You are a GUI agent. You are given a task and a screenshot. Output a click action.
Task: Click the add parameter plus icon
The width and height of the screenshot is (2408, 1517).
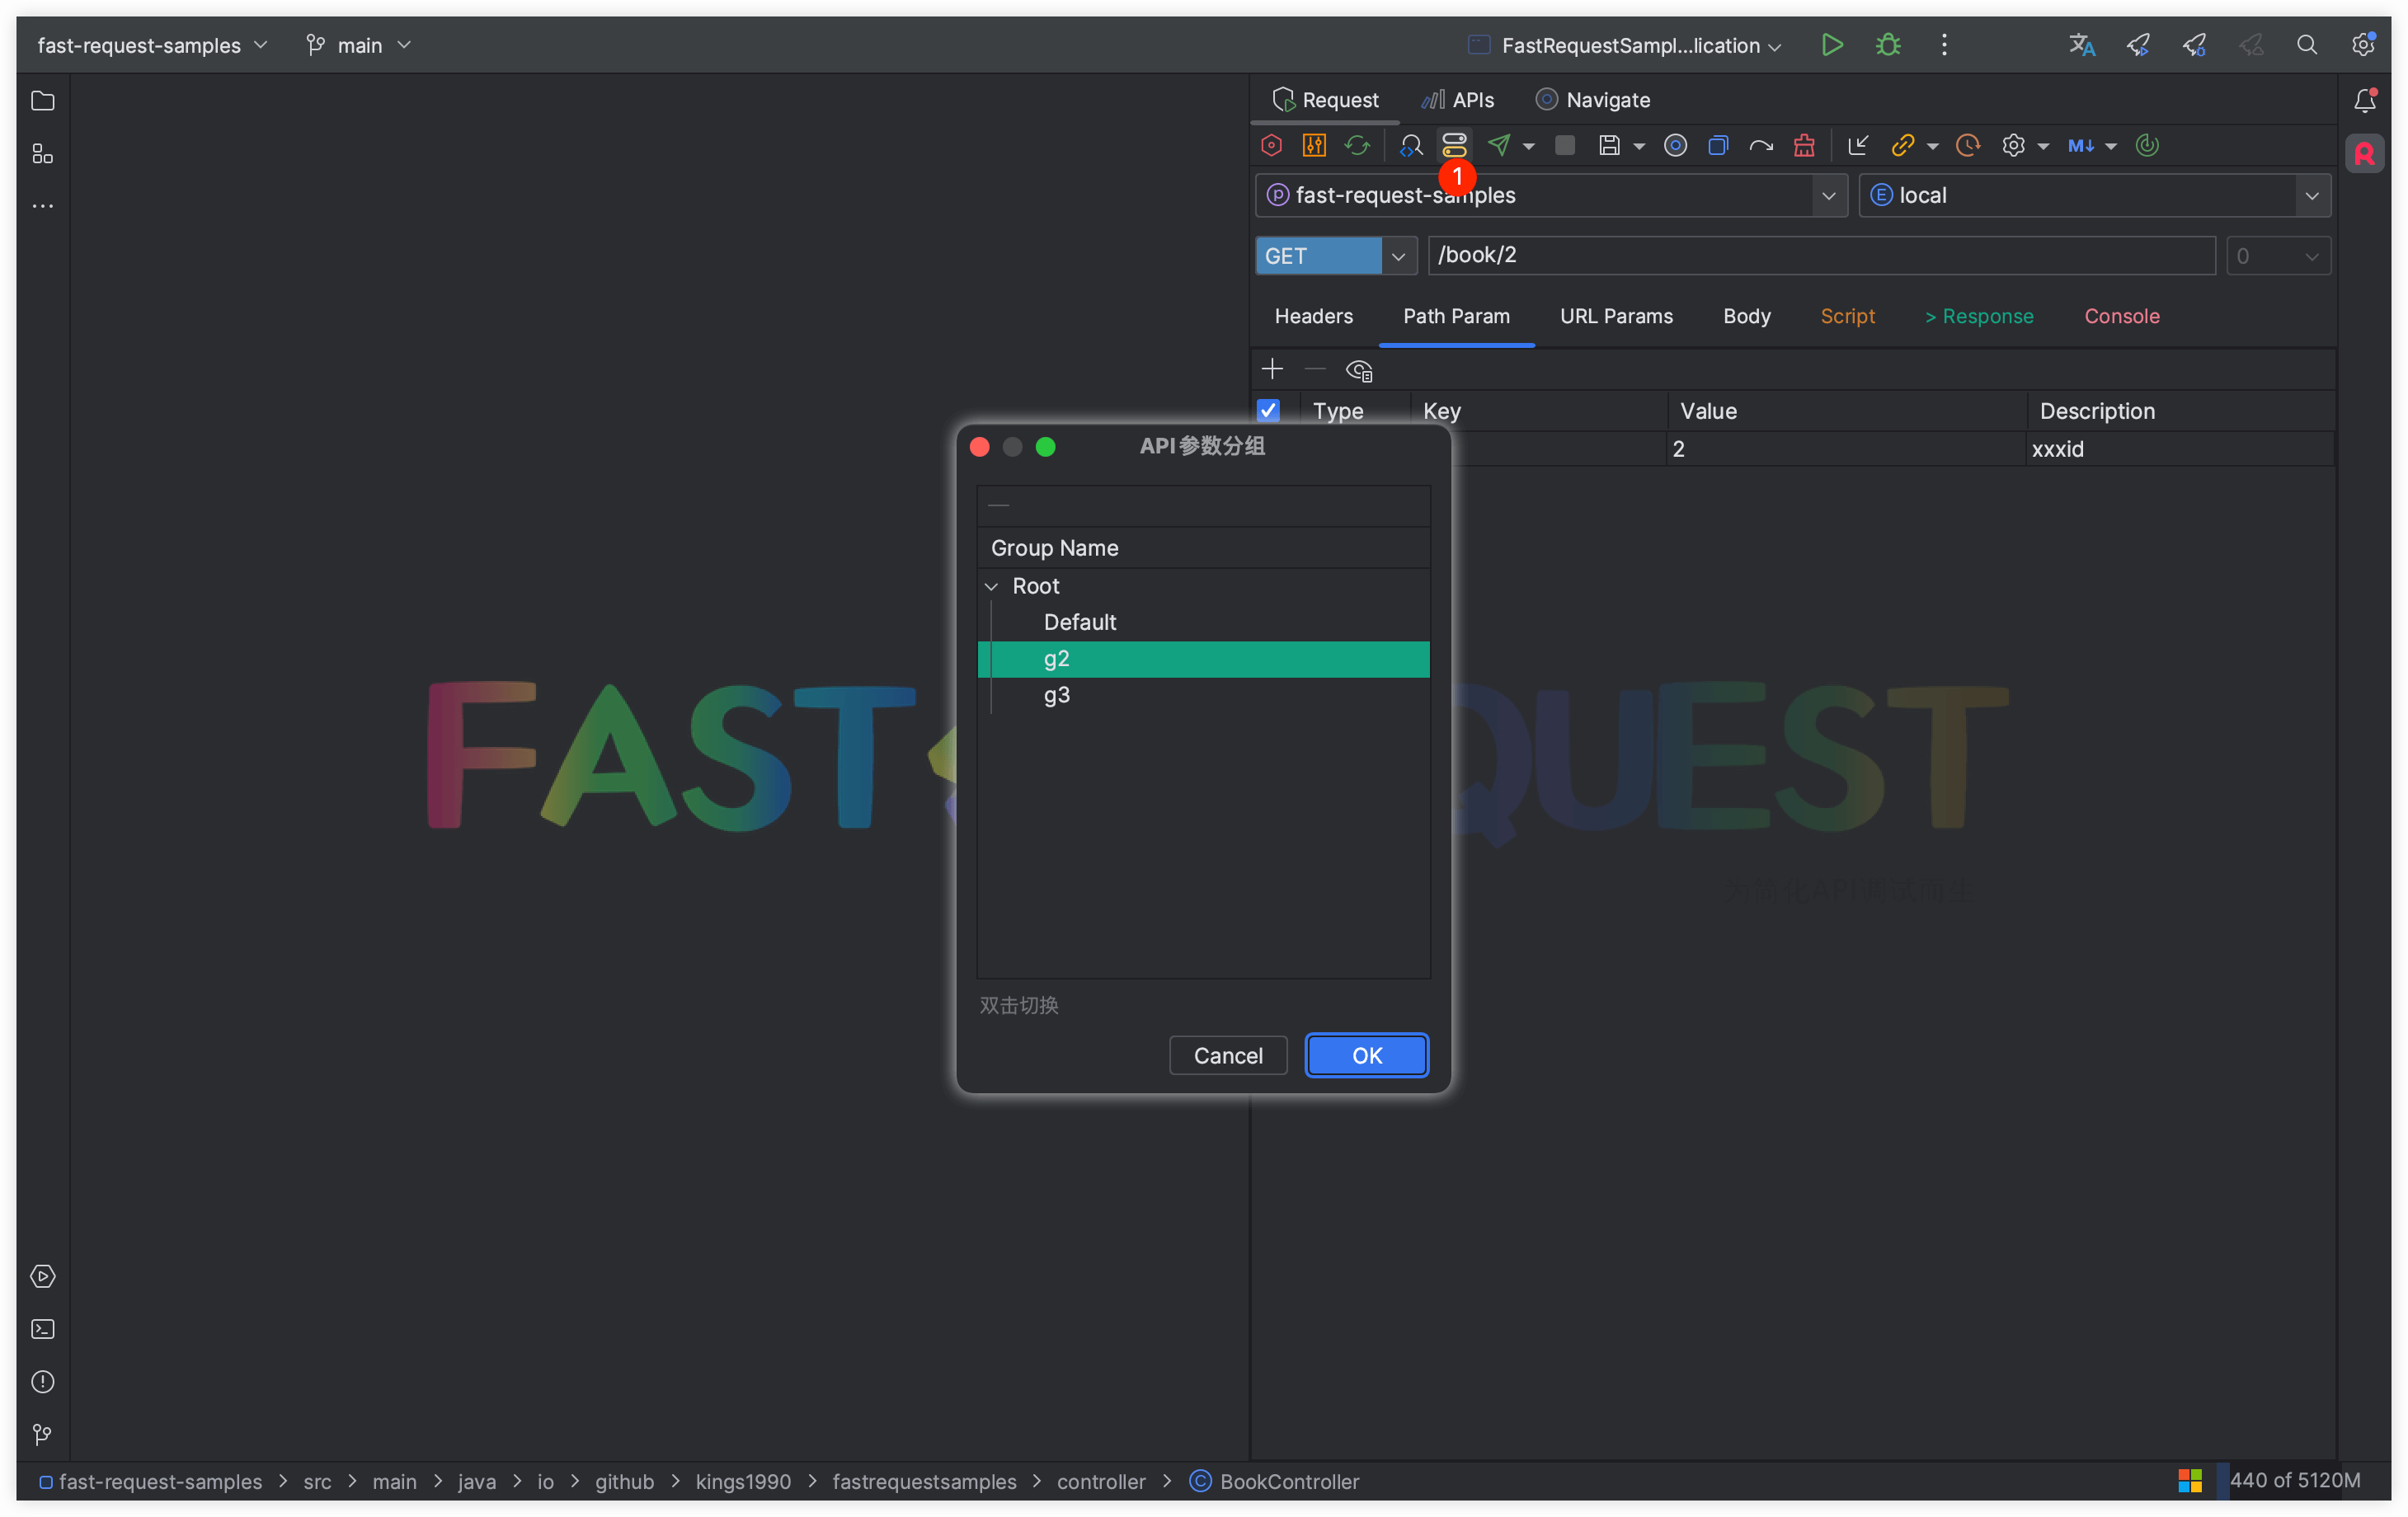point(1272,370)
